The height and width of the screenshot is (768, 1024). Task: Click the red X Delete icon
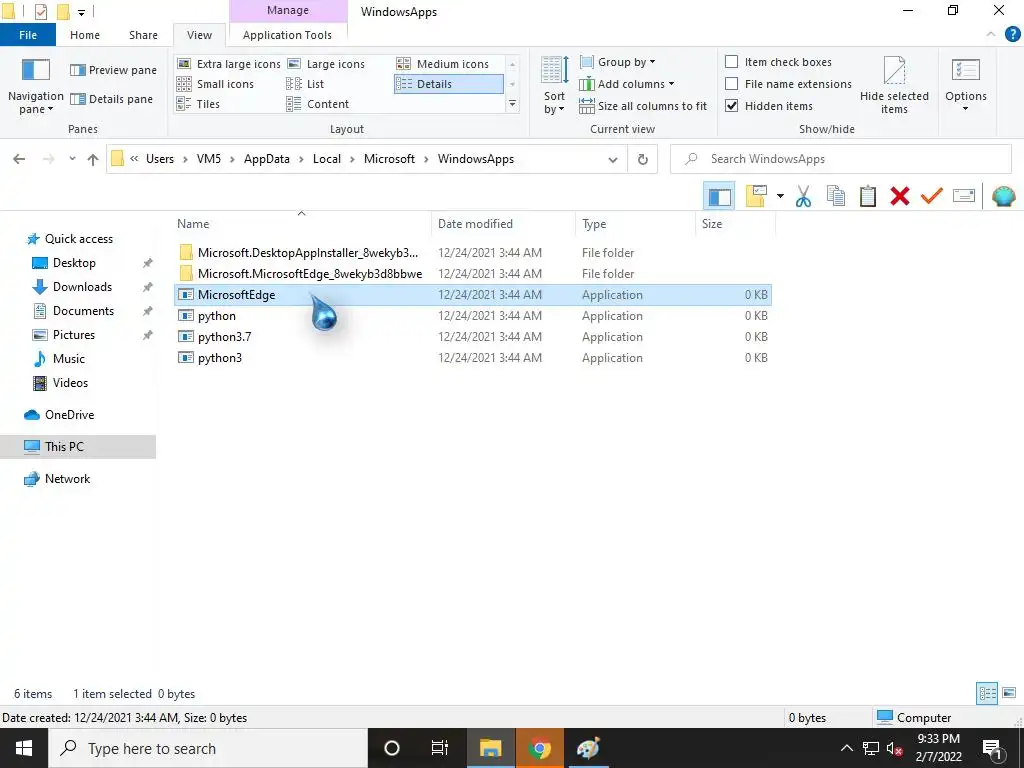(x=899, y=196)
